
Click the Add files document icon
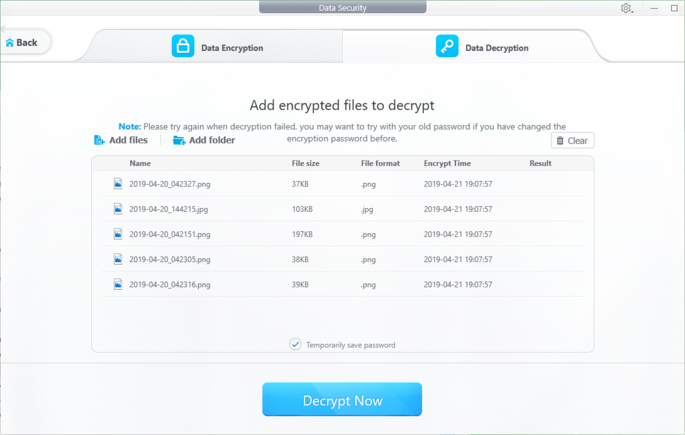tap(99, 140)
